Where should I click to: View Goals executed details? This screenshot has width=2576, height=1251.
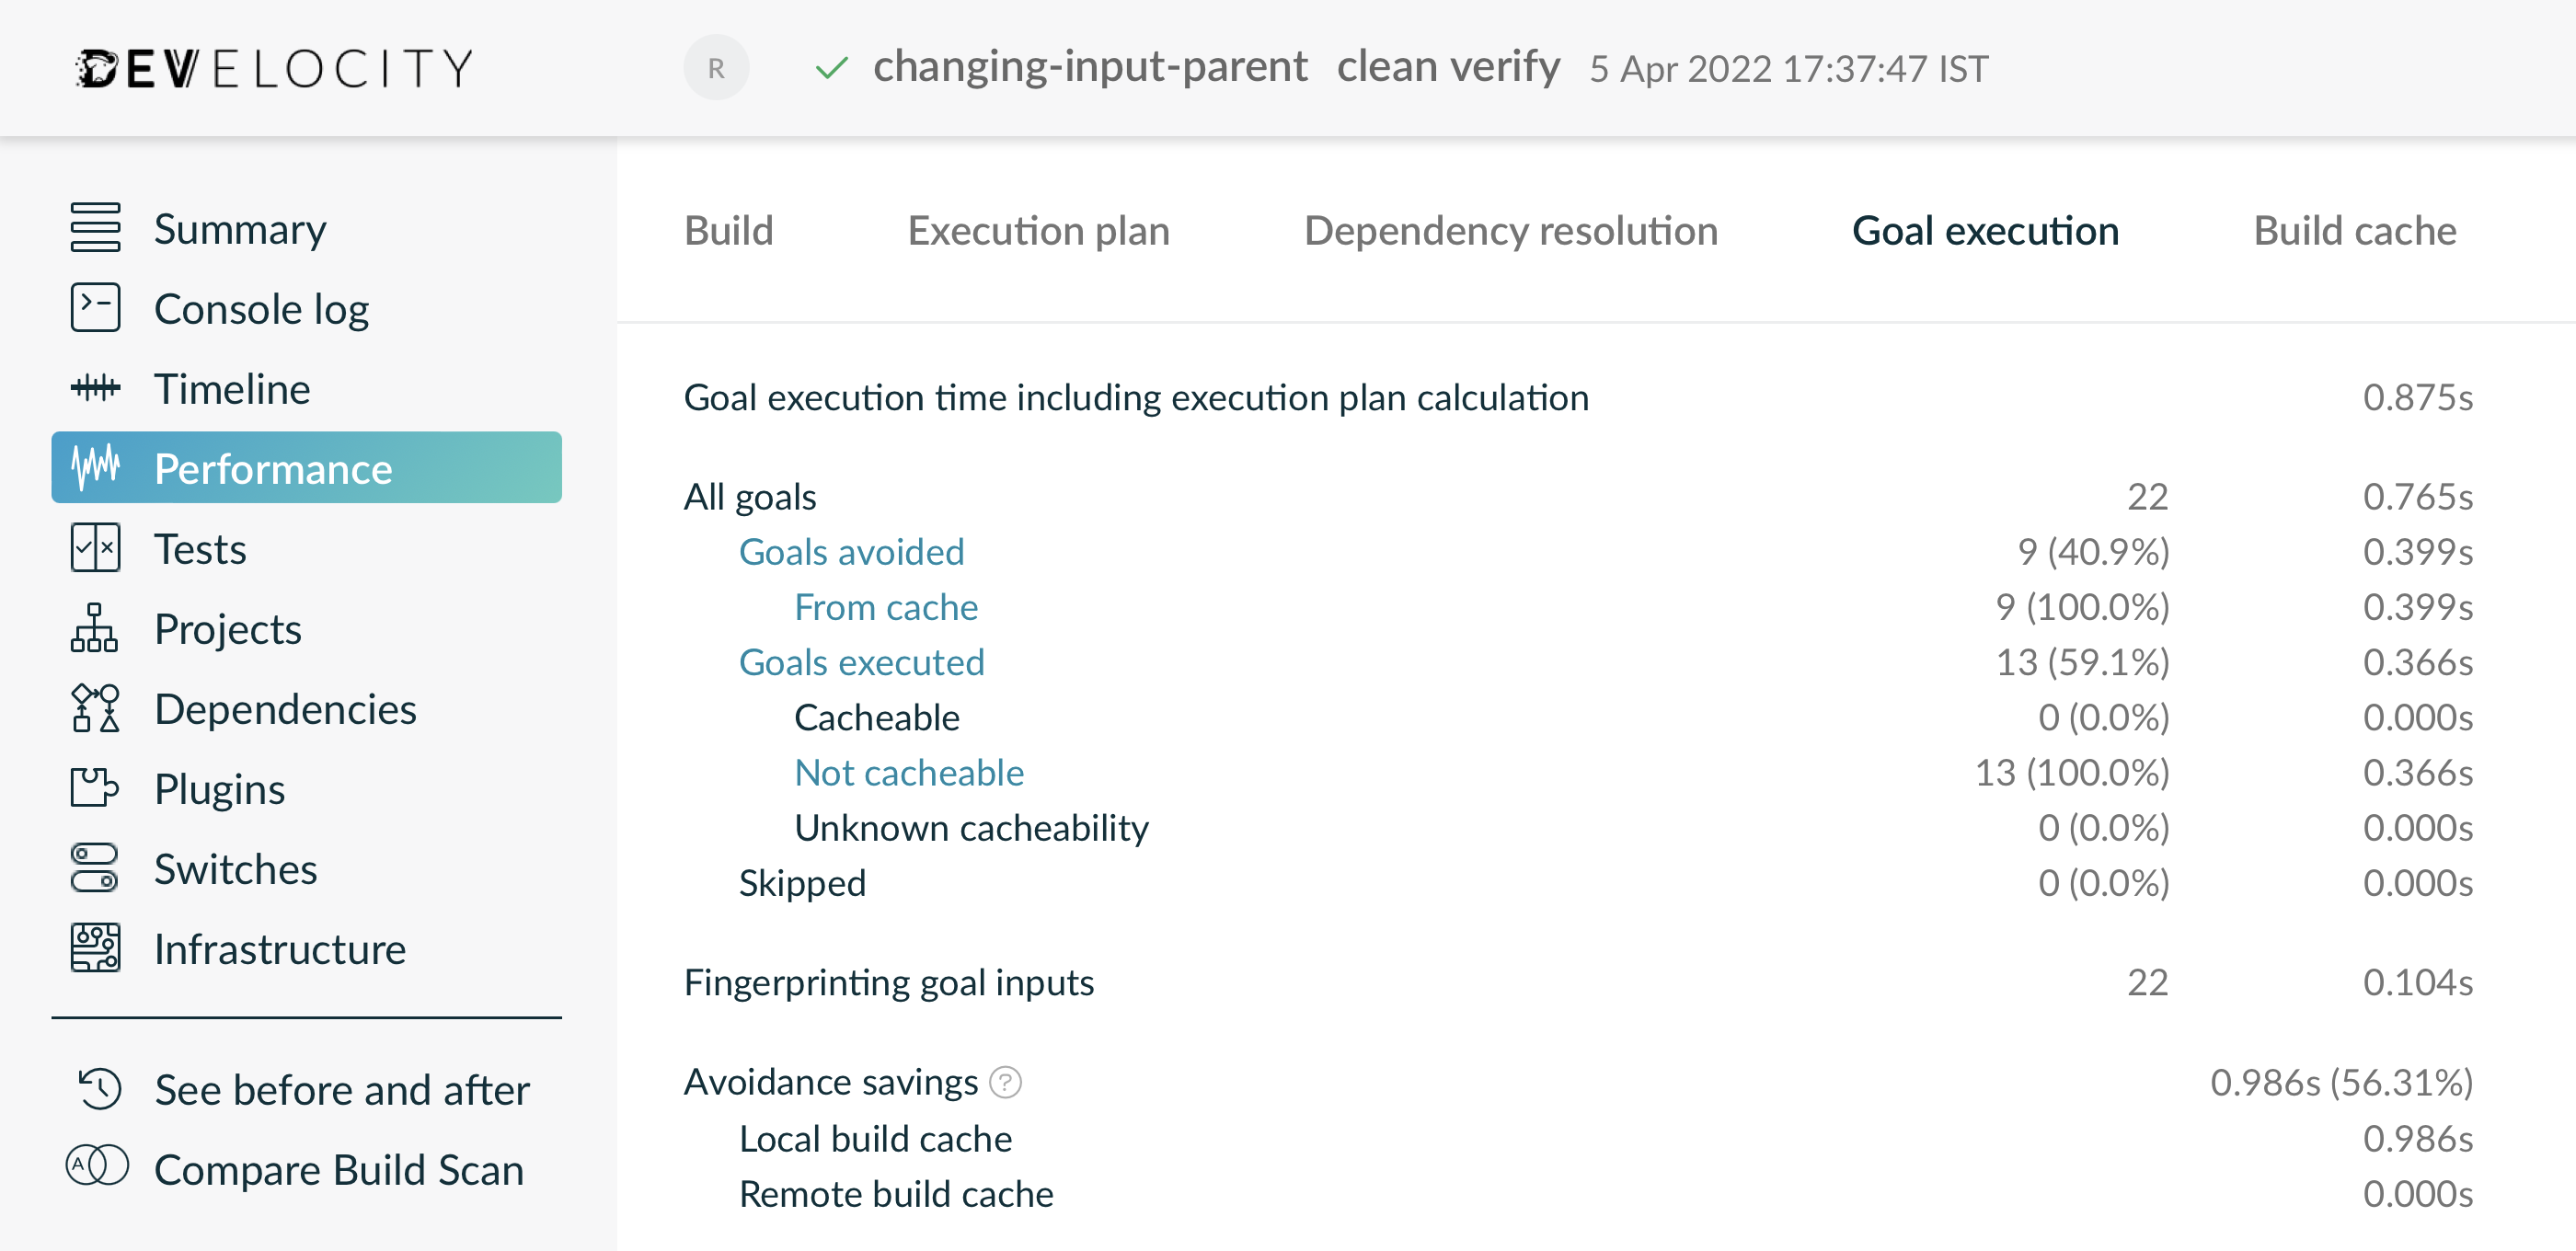(x=861, y=661)
